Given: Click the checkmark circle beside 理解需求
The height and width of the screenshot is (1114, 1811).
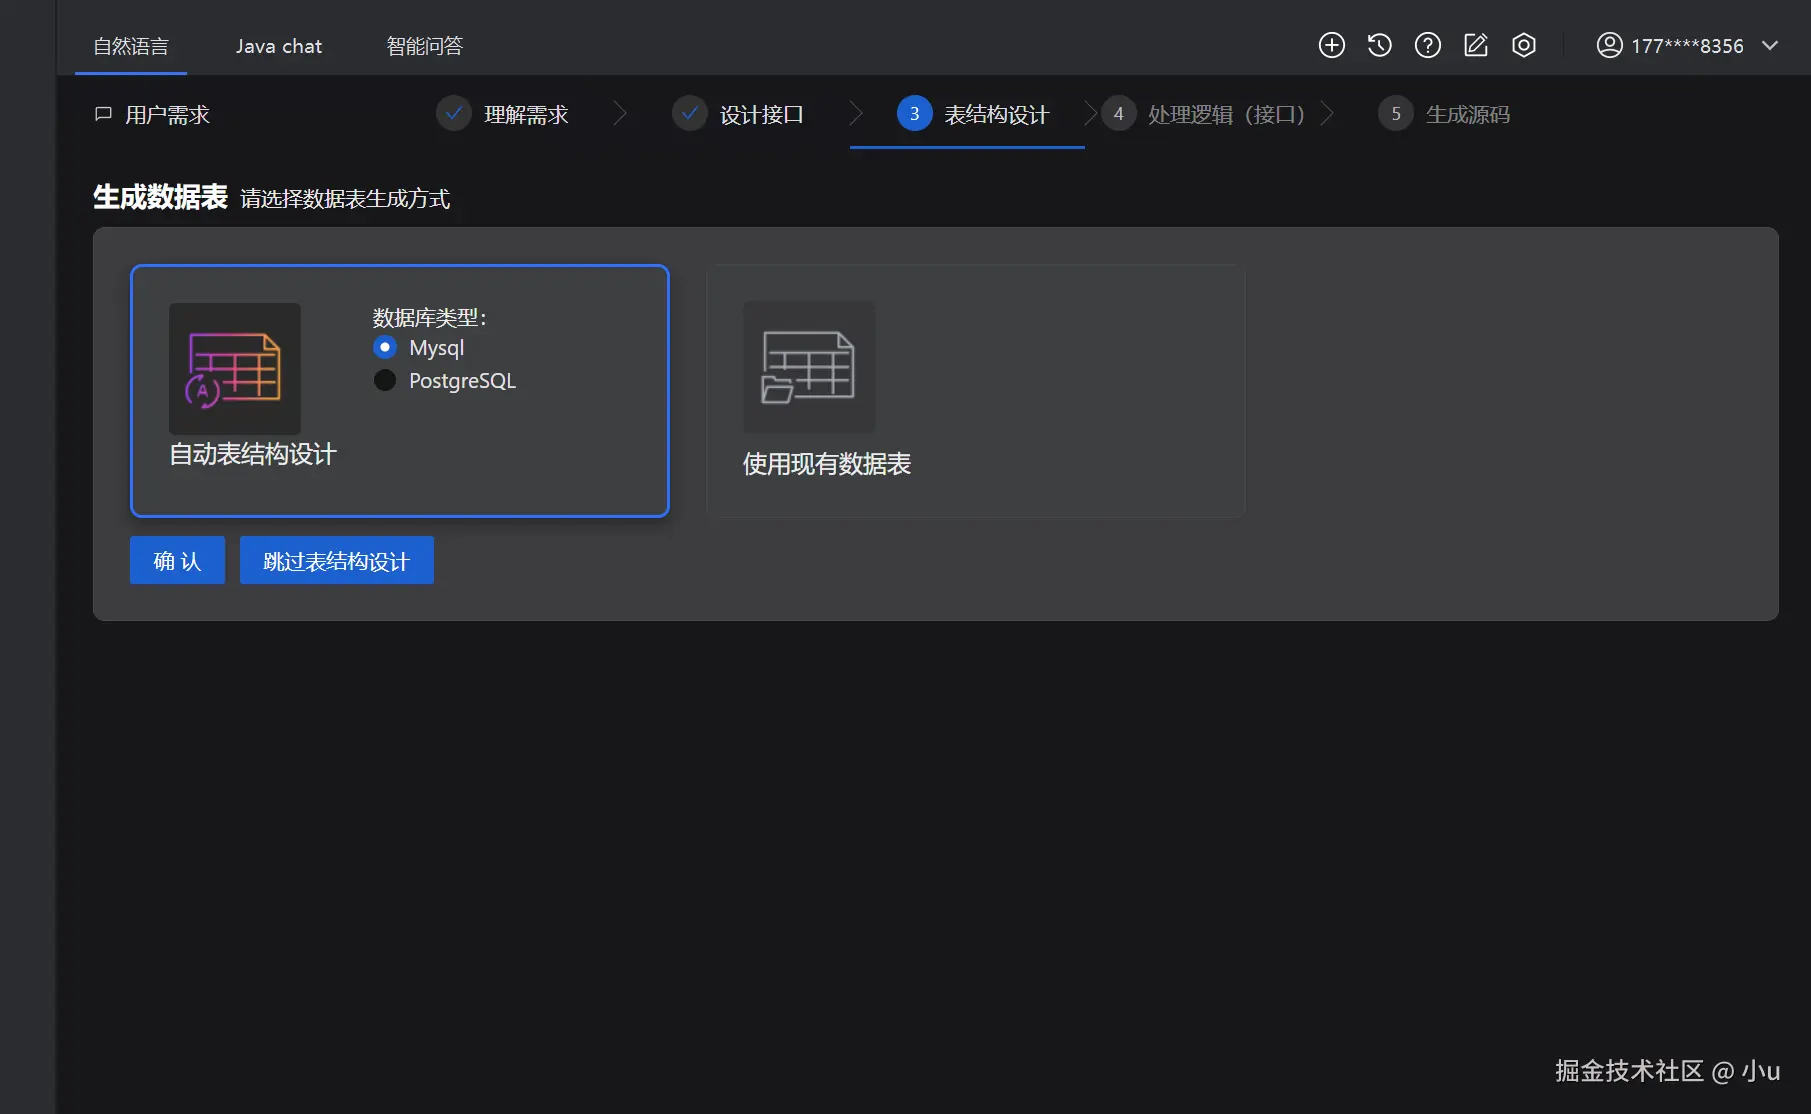Looking at the screenshot, I should click(x=454, y=114).
